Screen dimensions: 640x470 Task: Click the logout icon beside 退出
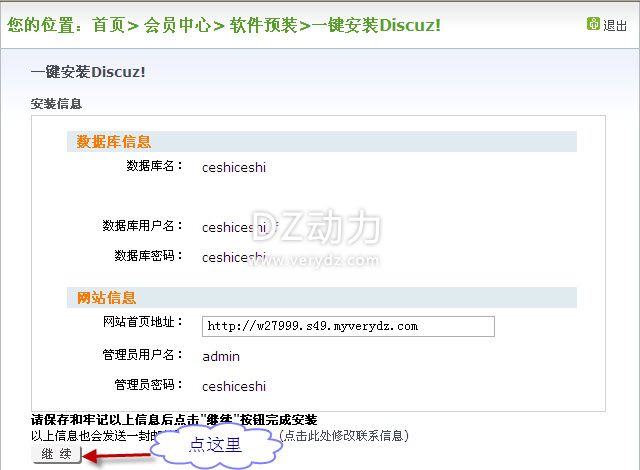tap(593, 25)
